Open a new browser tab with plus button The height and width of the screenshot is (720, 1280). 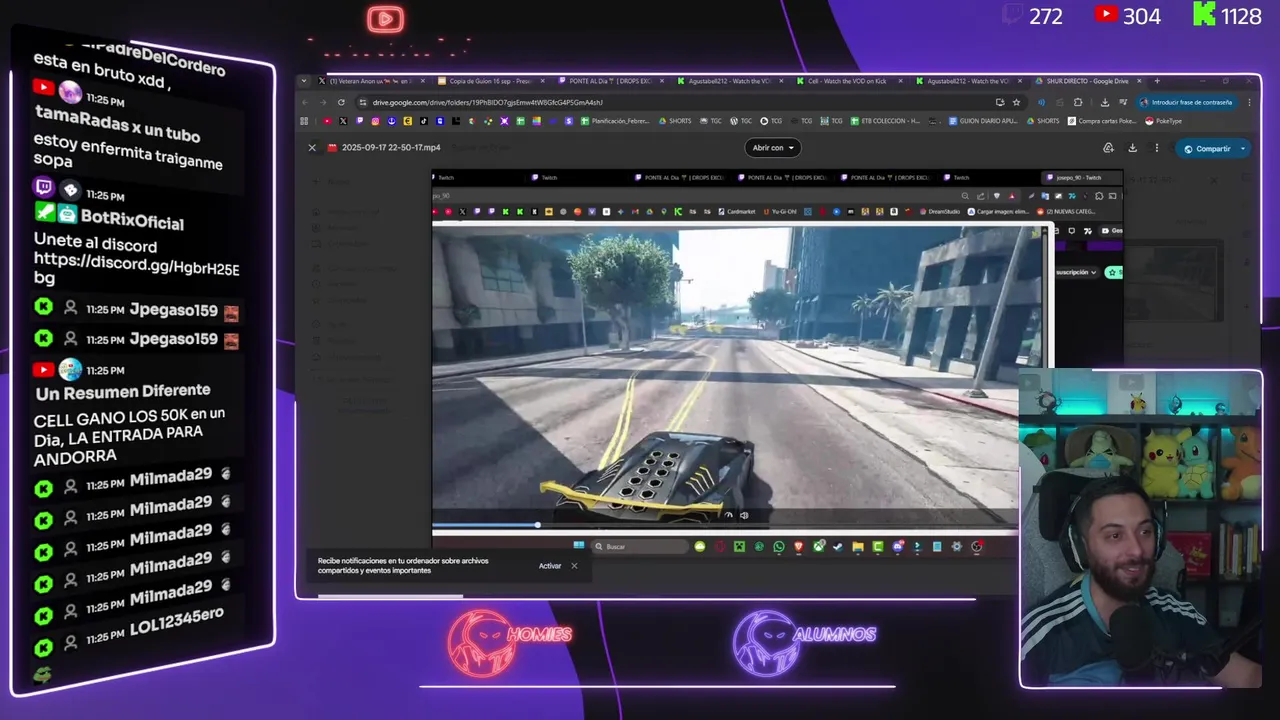[1157, 81]
